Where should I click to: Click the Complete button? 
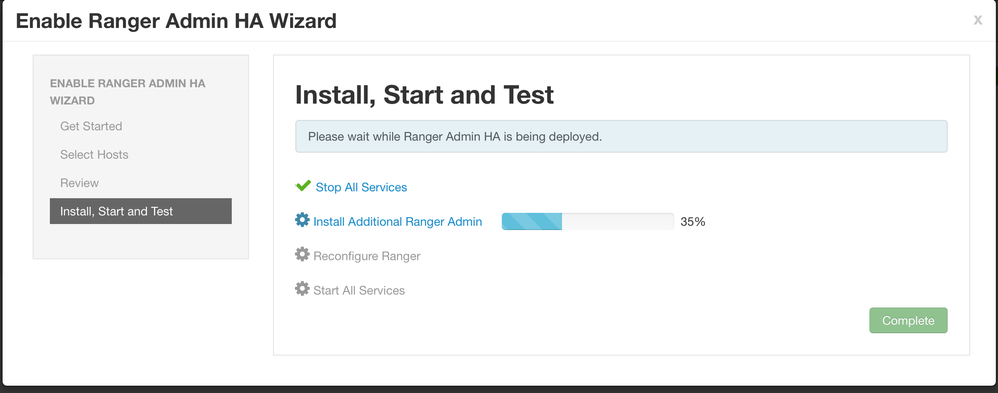click(x=908, y=320)
